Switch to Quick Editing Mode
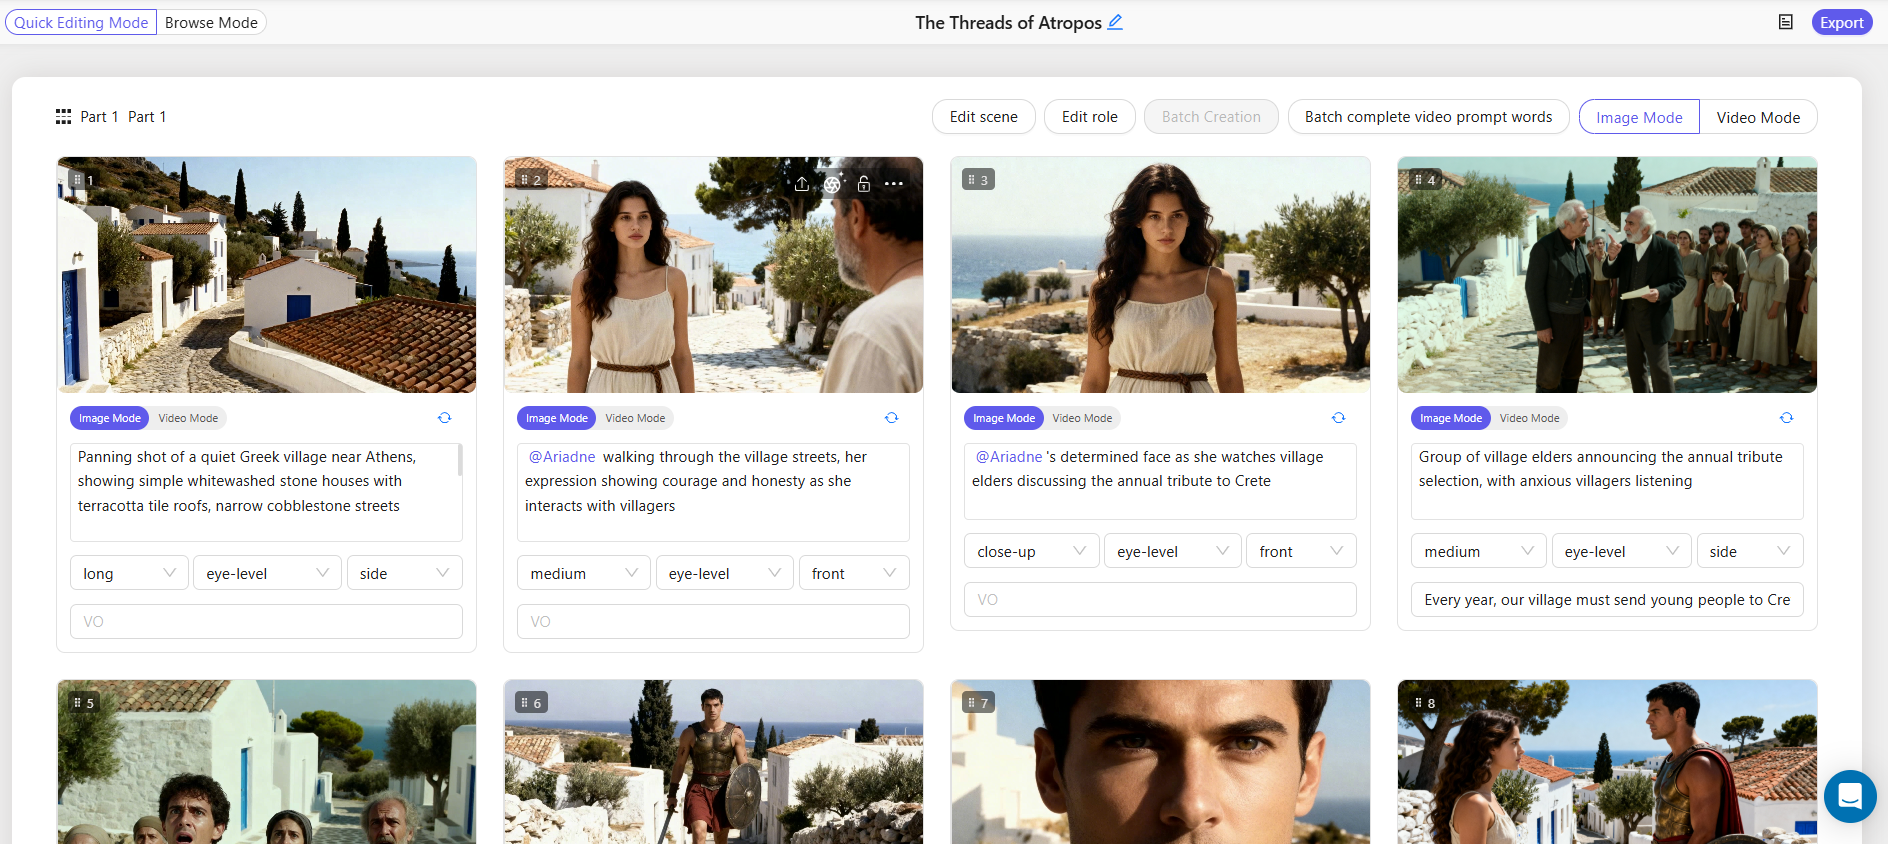 click(x=81, y=22)
